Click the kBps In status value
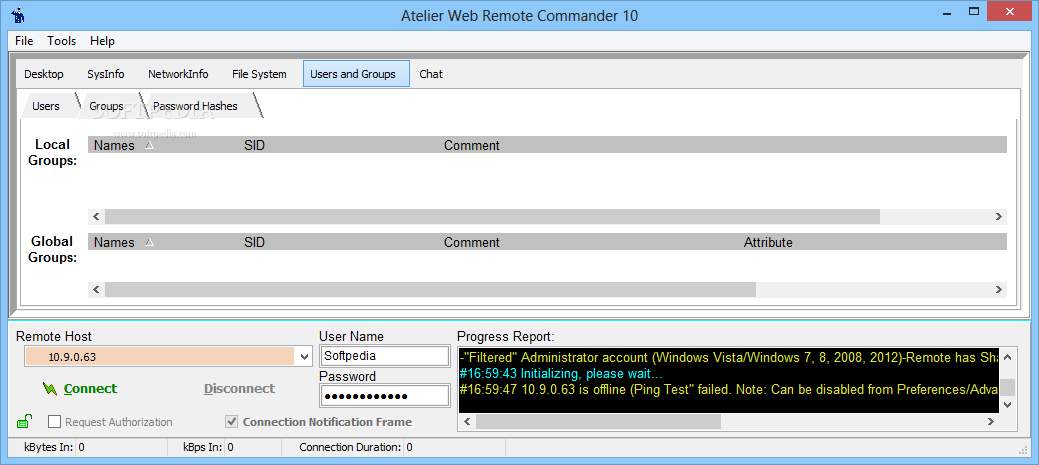Image resolution: width=1039 pixels, height=465 pixels. click(230, 447)
